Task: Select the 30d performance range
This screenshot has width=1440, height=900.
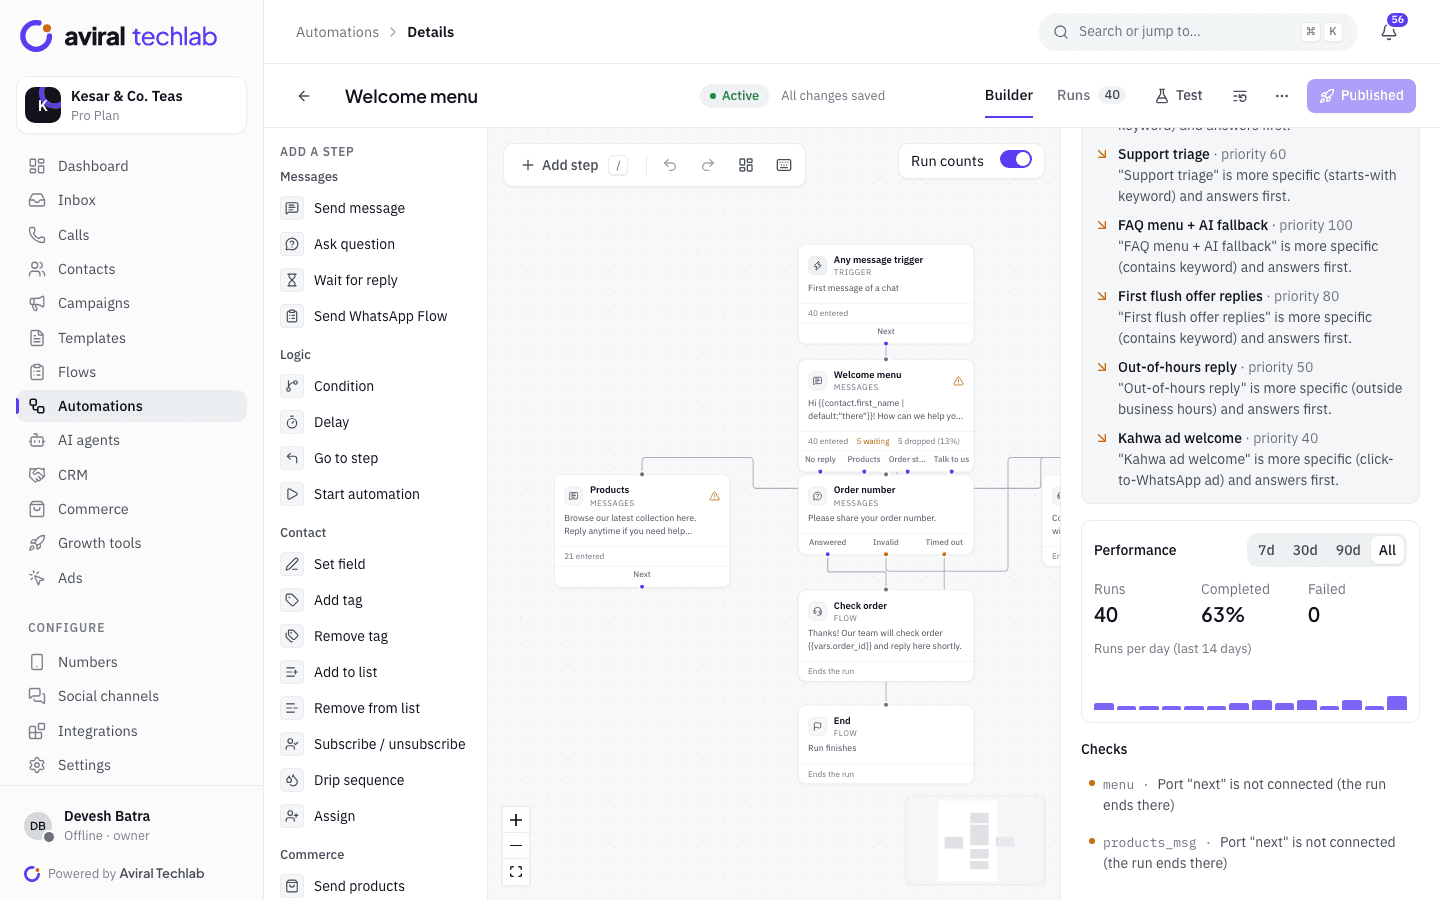Action: (x=1305, y=550)
